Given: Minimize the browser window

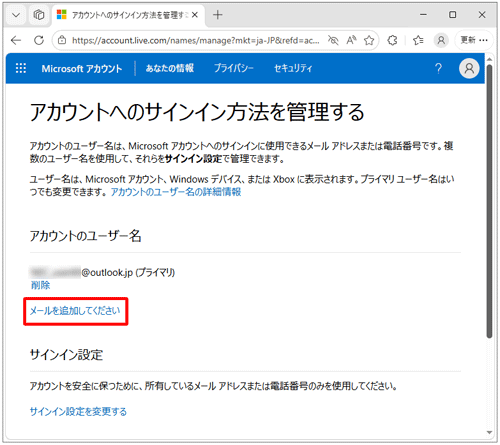Looking at the screenshot, I should coord(423,15).
